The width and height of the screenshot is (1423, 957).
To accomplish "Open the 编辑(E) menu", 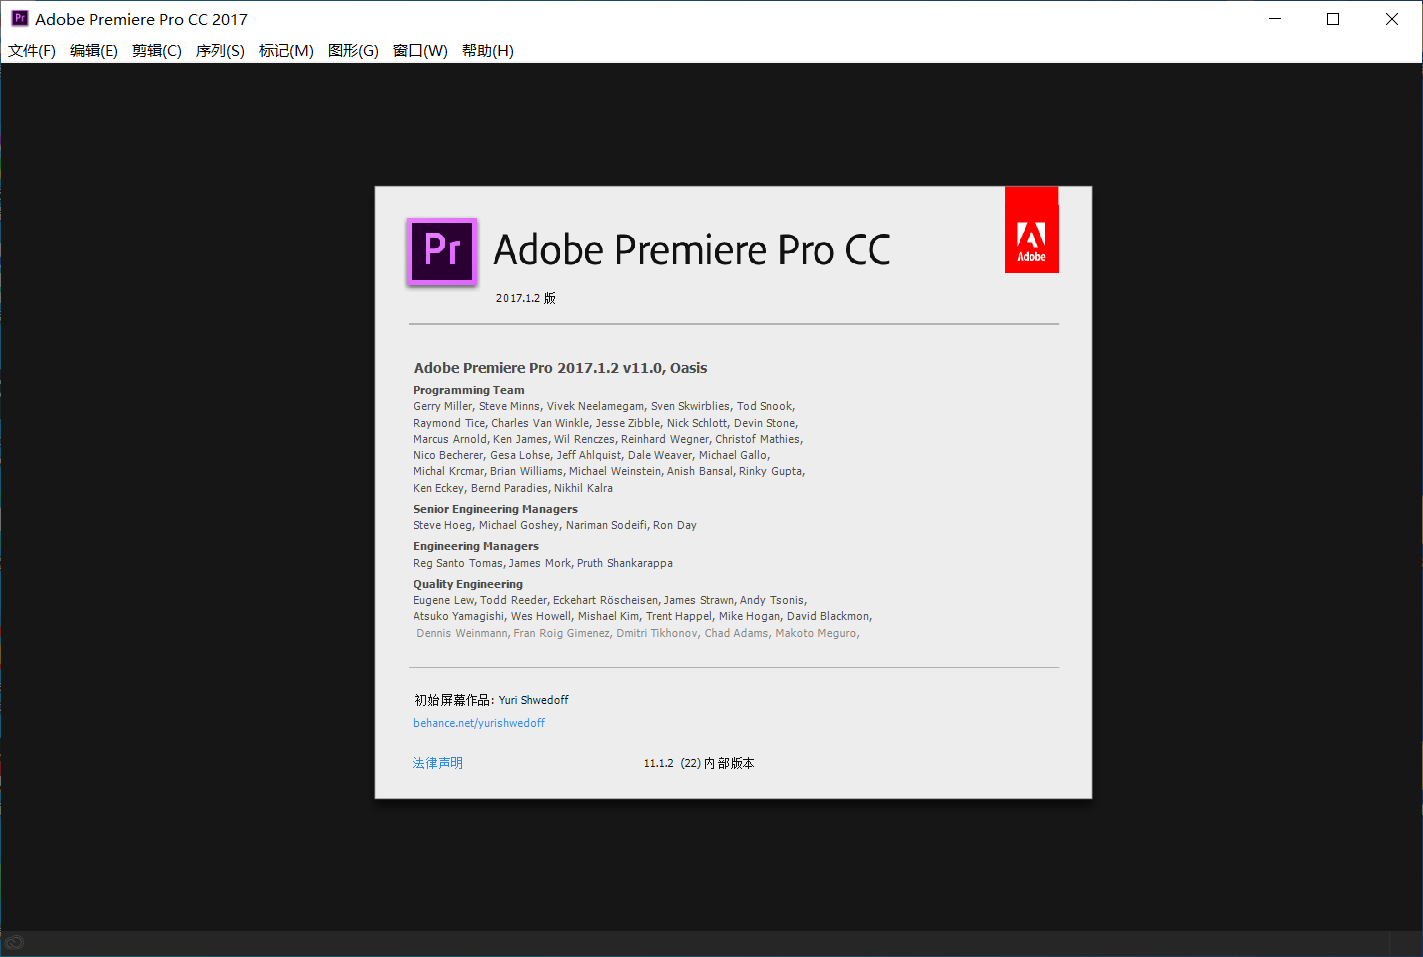I will pos(94,51).
